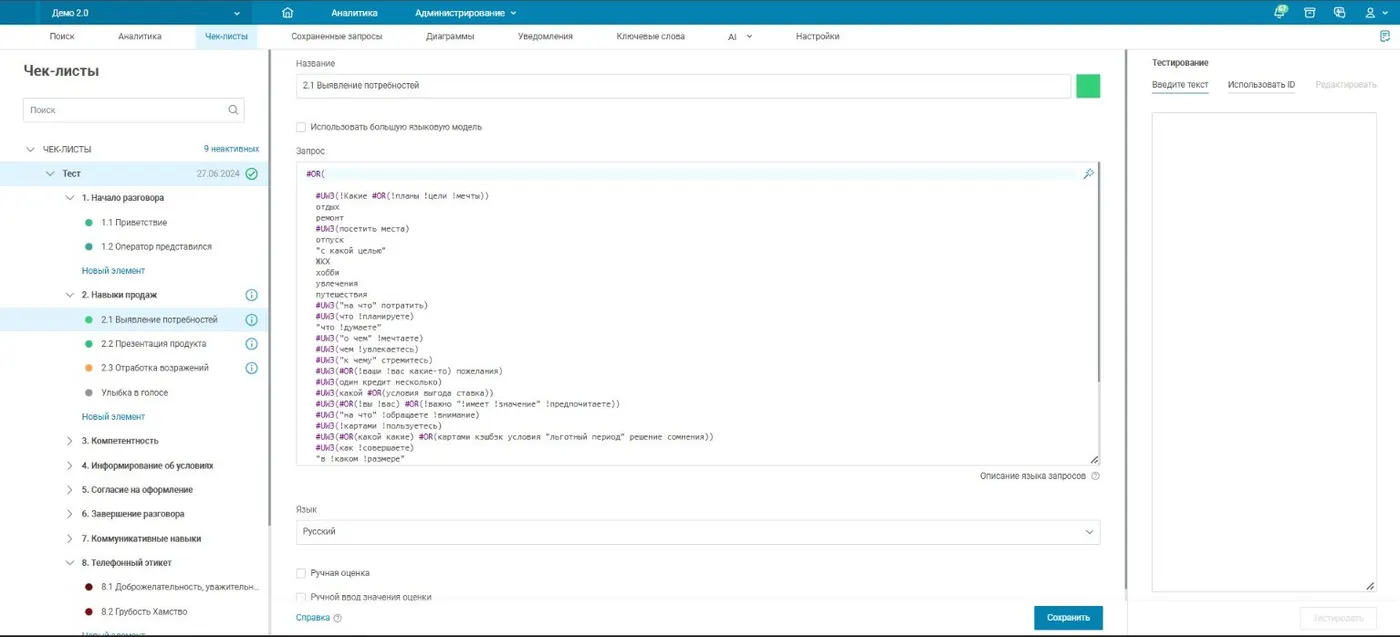Screen dimensions: 1400x637
Task: Enable Использовать большую языковую модель checkbox
Action: (301, 127)
